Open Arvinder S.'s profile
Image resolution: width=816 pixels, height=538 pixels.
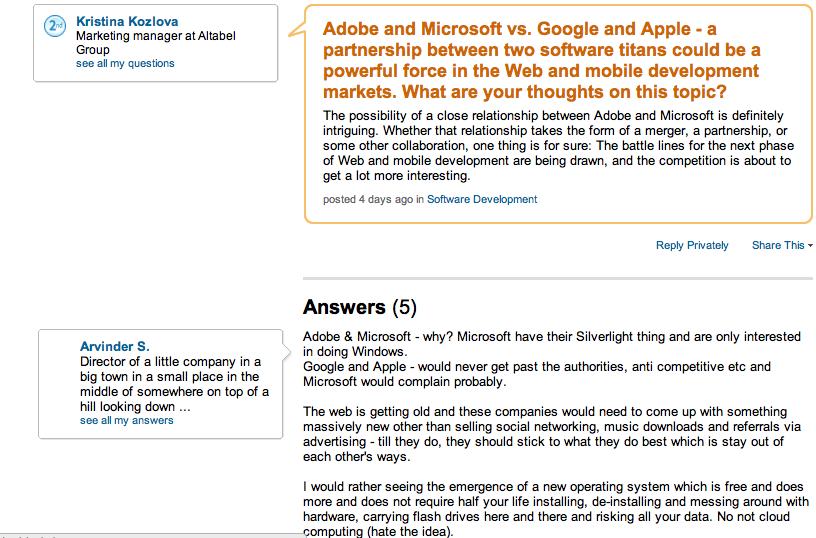[x=114, y=346]
